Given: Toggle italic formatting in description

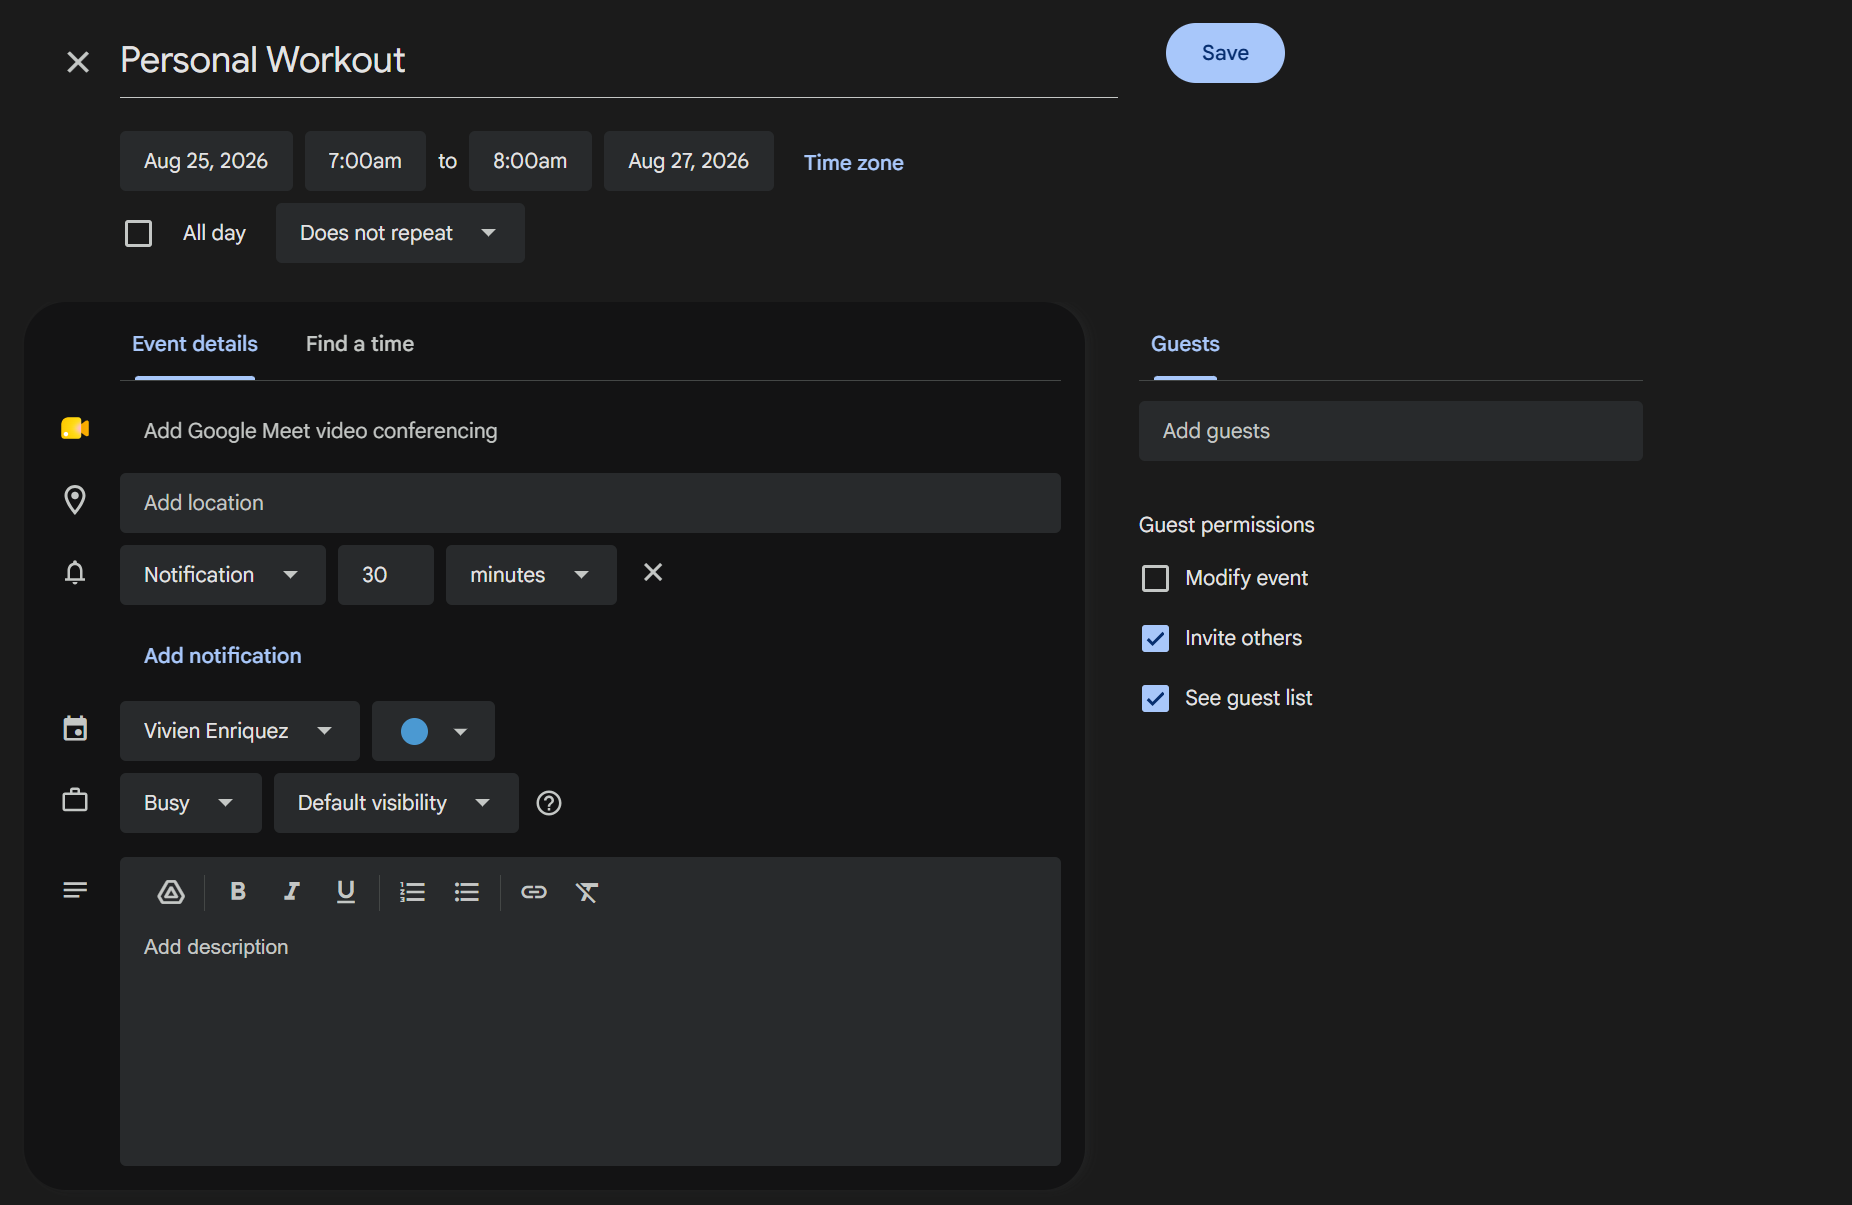Looking at the screenshot, I should [x=292, y=892].
